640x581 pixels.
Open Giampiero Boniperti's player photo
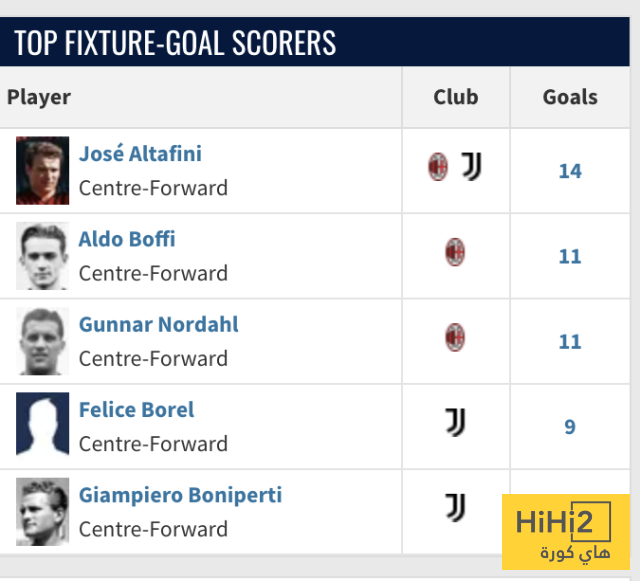pyautogui.click(x=43, y=511)
